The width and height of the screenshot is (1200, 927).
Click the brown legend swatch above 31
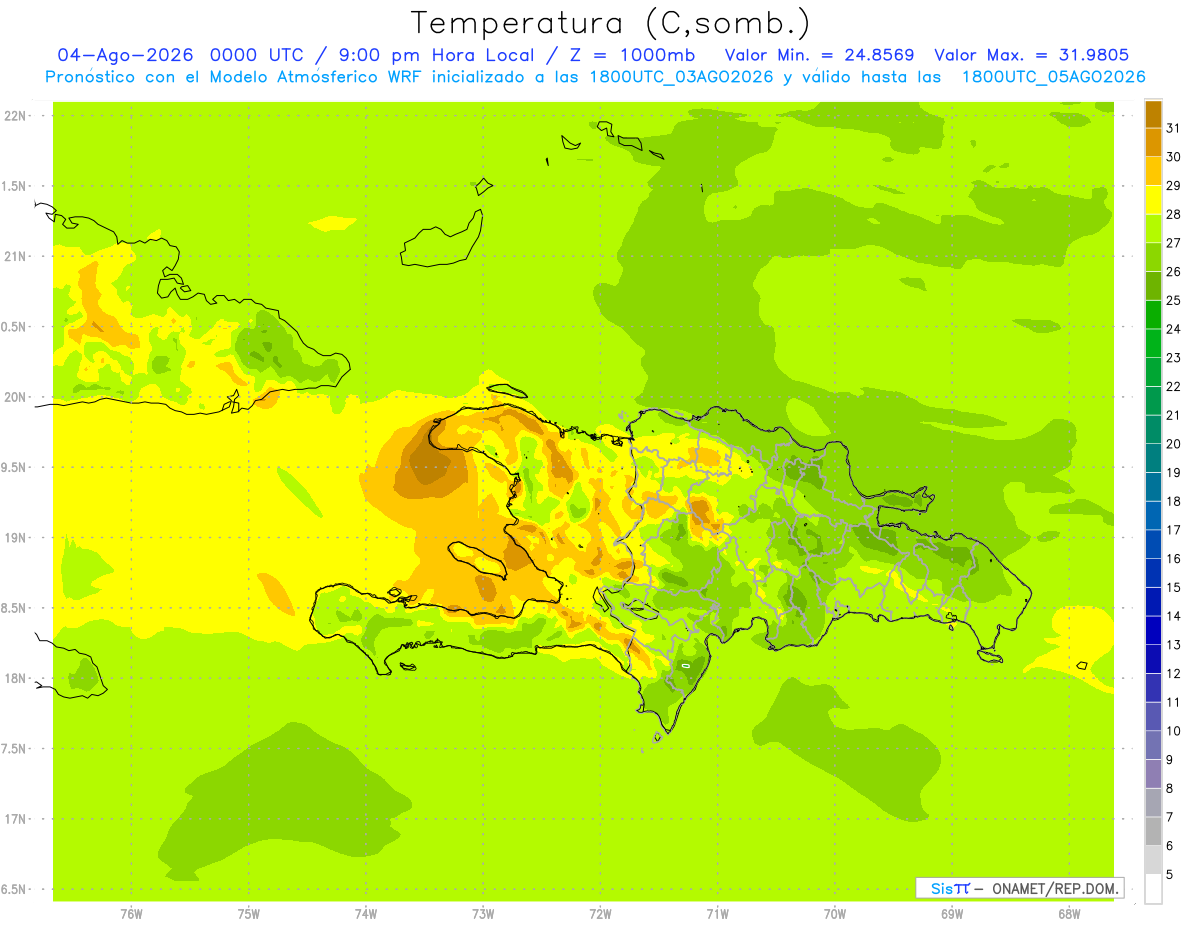1153,113
